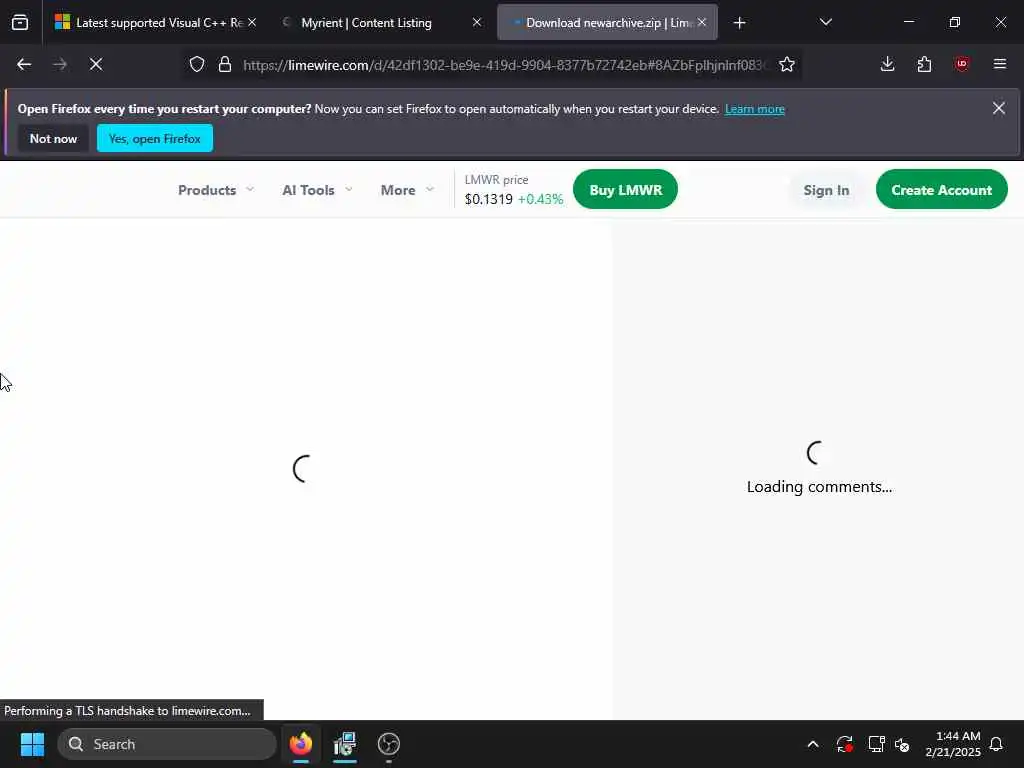Click Yes, open Firefox button
This screenshot has width=1024, height=768.
pos(155,138)
